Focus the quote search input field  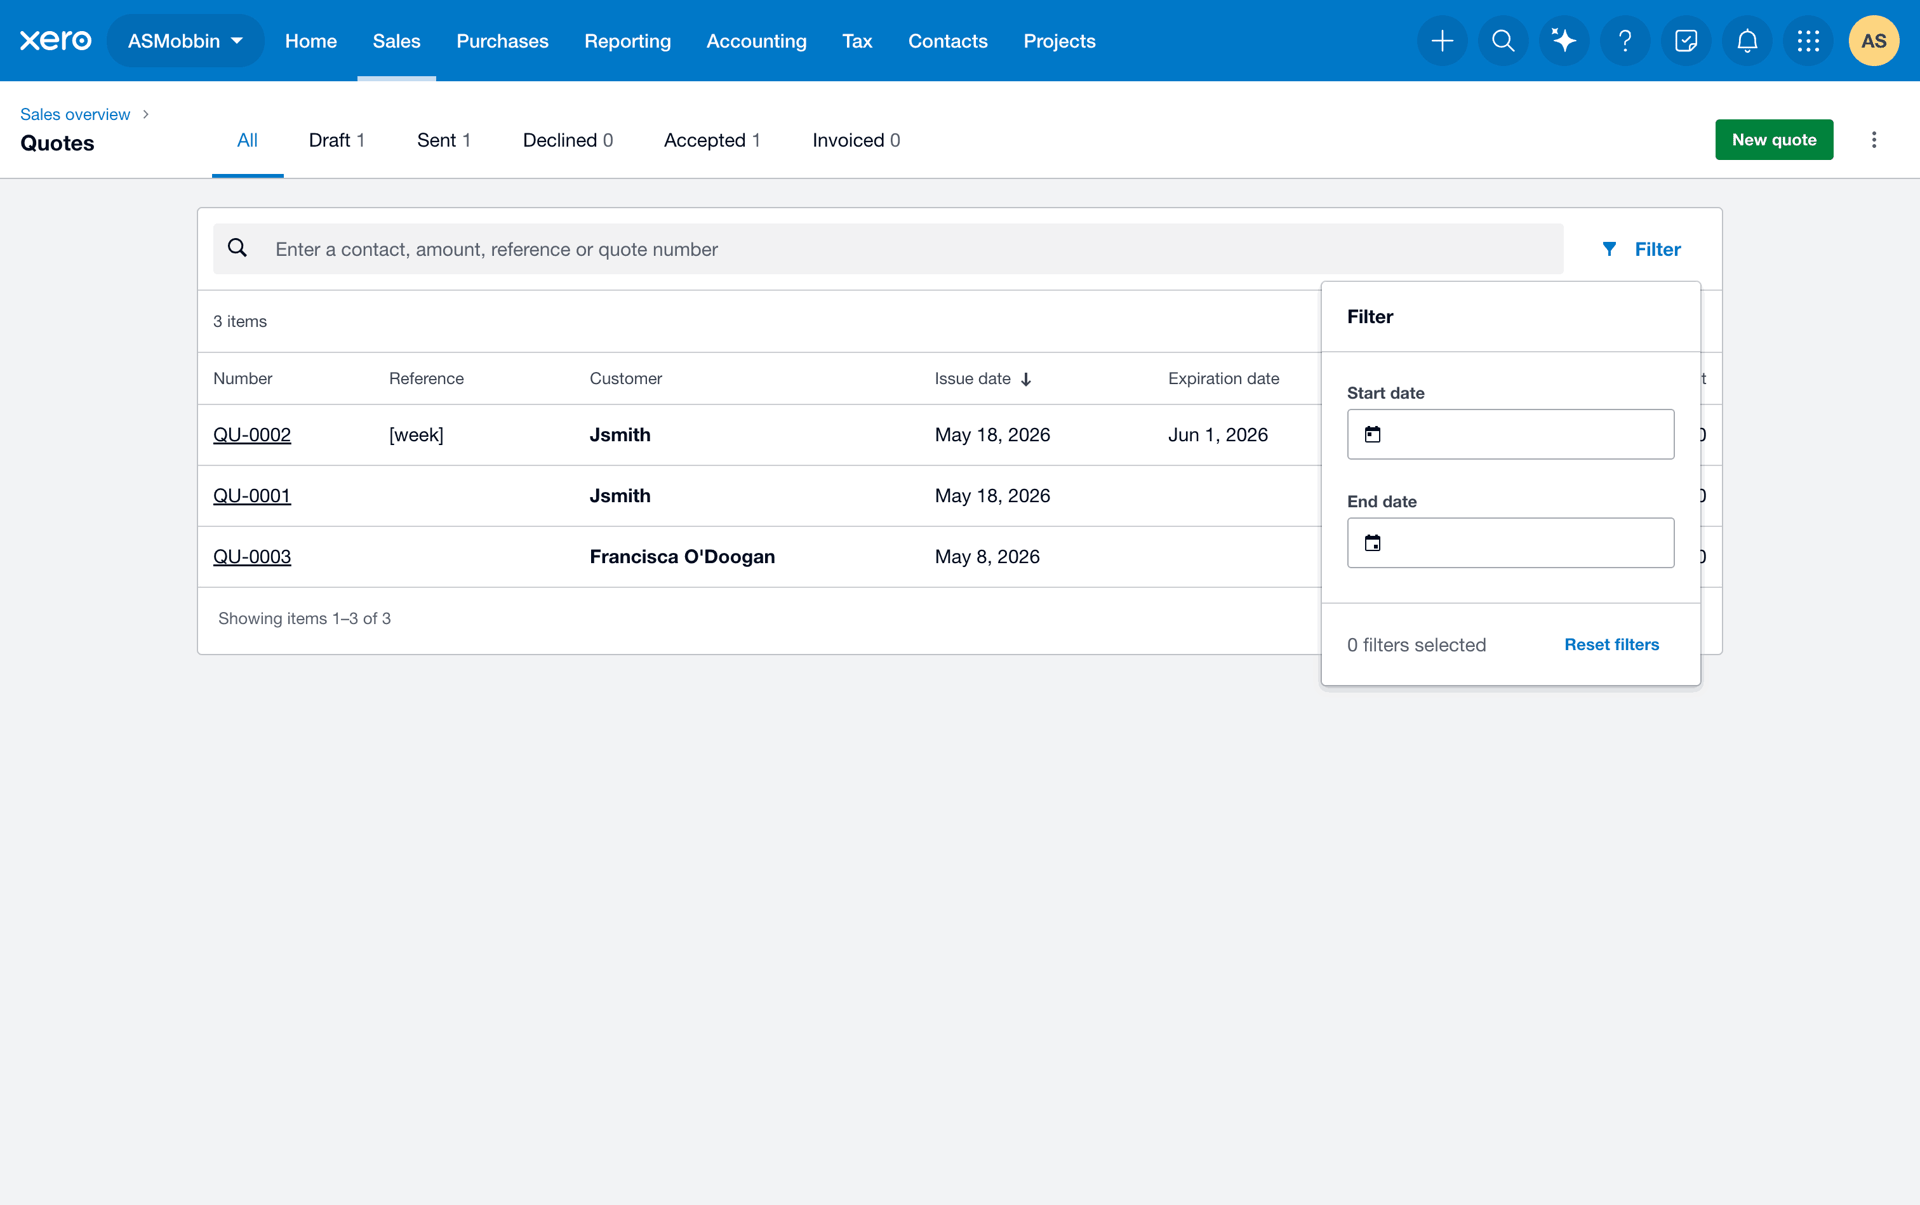tap(888, 249)
